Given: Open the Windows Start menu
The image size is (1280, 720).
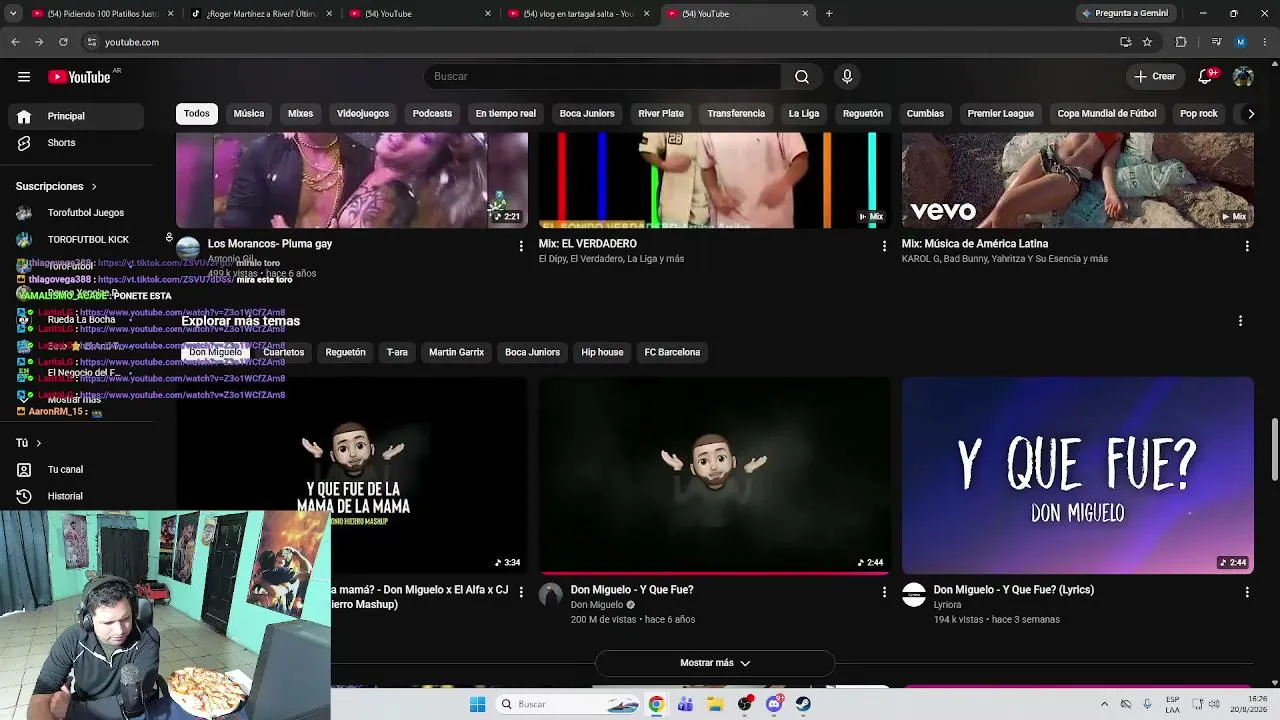Looking at the screenshot, I should pyautogui.click(x=478, y=704).
